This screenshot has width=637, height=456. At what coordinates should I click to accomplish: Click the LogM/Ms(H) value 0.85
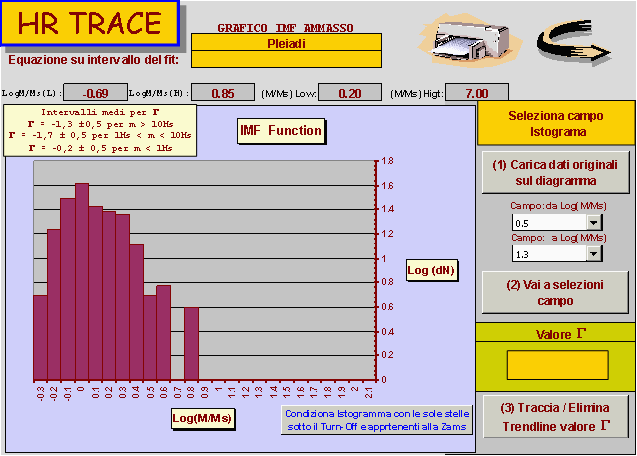223,93
